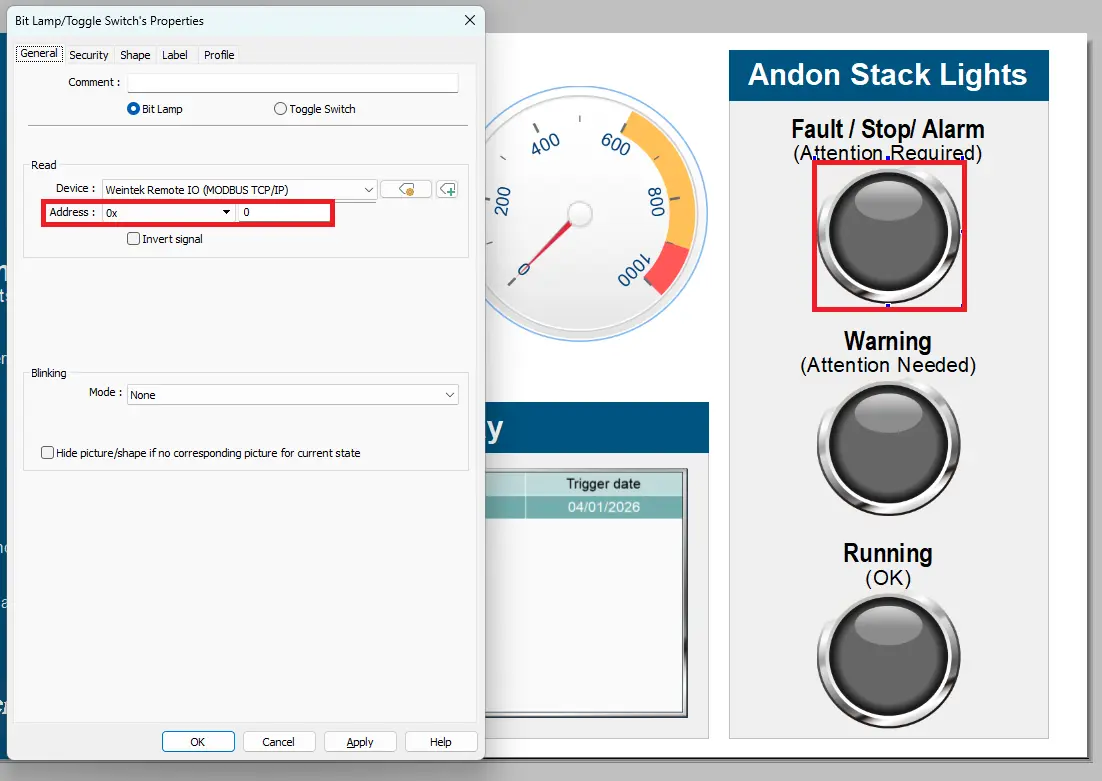Click the add new device icon

pyautogui.click(x=446, y=189)
